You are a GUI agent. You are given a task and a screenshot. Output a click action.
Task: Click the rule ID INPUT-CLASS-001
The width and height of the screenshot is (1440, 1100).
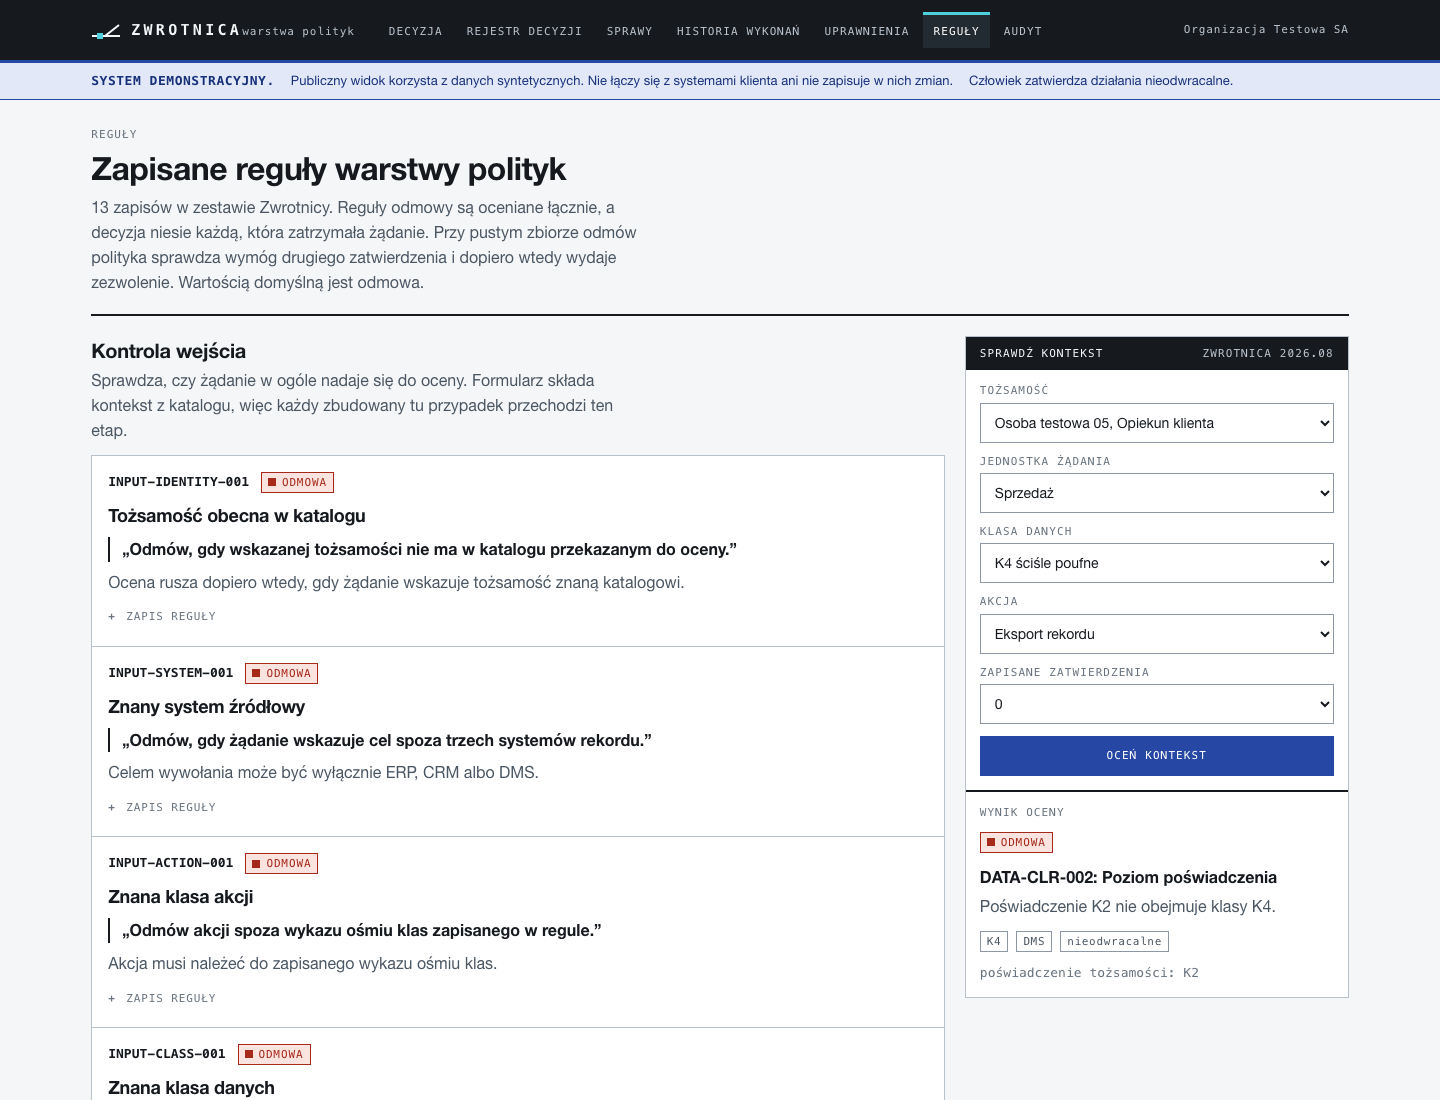tap(167, 1054)
